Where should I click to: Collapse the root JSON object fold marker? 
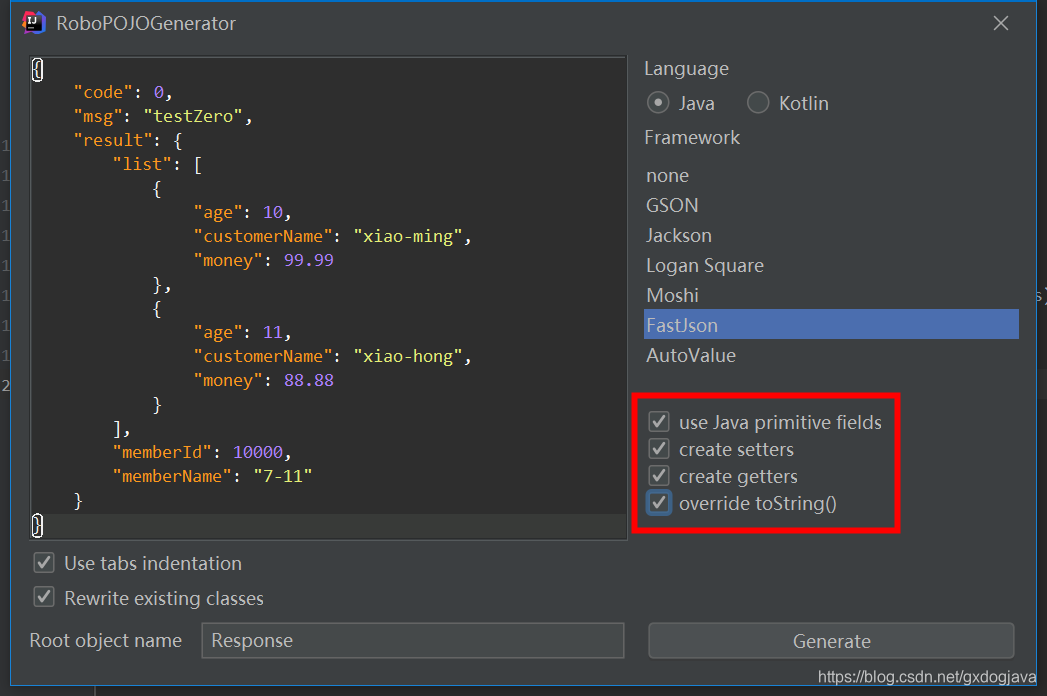coord(36,70)
